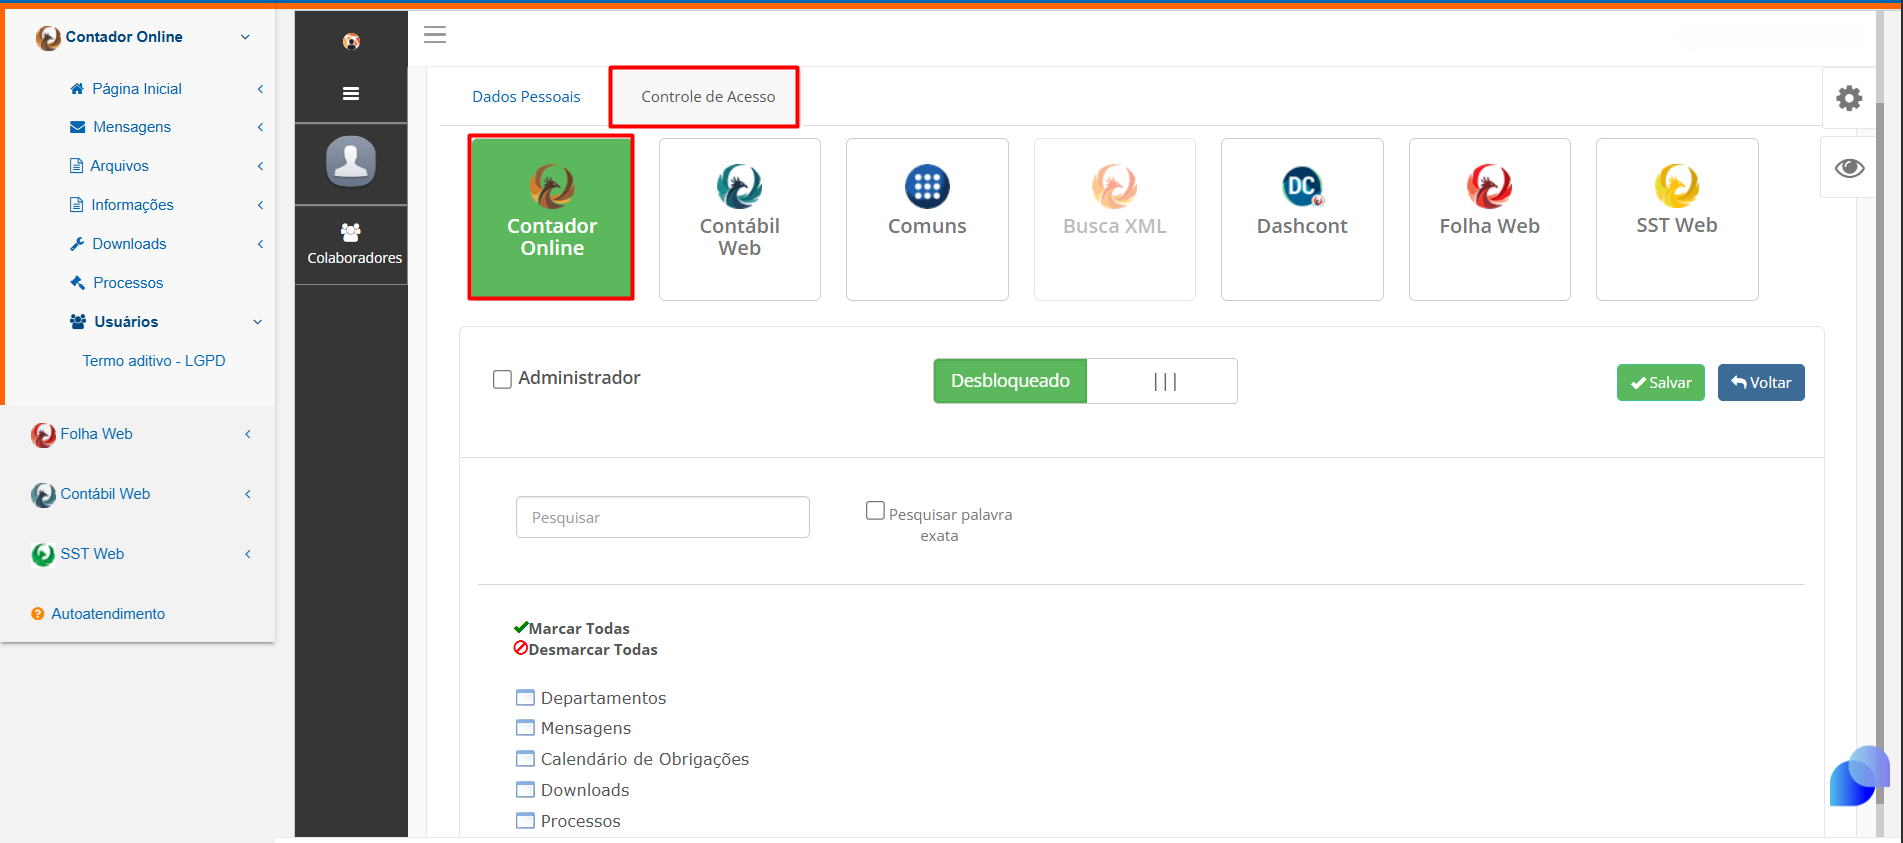Click the hamburger menu in top bar

(x=435, y=35)
